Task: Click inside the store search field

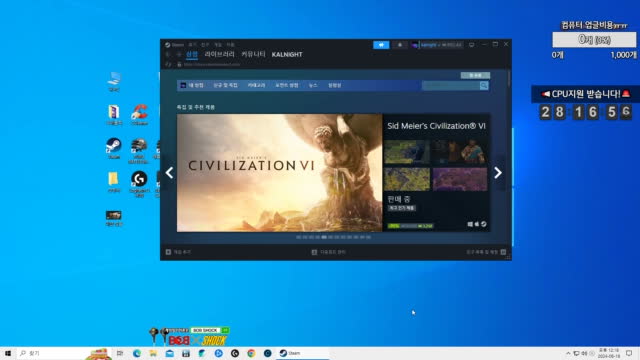Action: pos(451,85)
